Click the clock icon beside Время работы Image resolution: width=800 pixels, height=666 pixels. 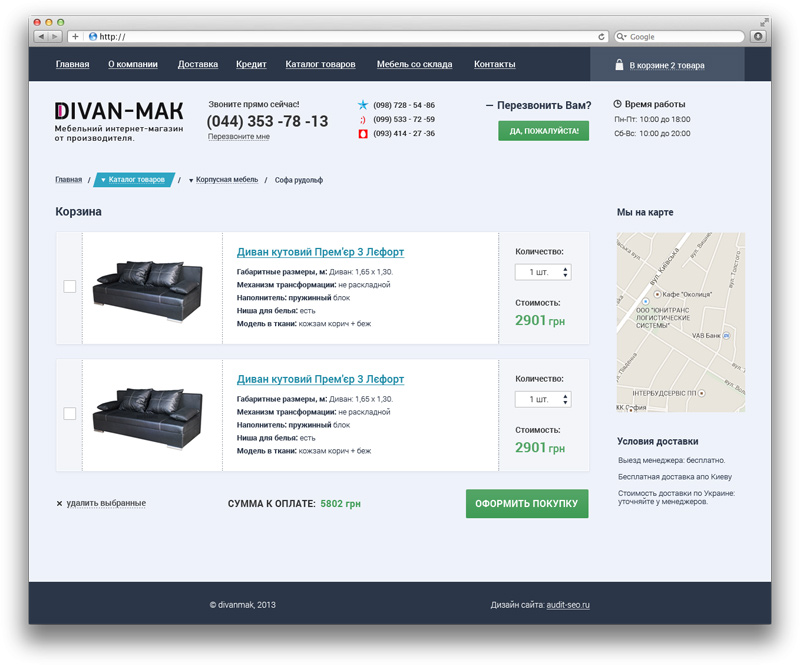(x=617, y=104)
